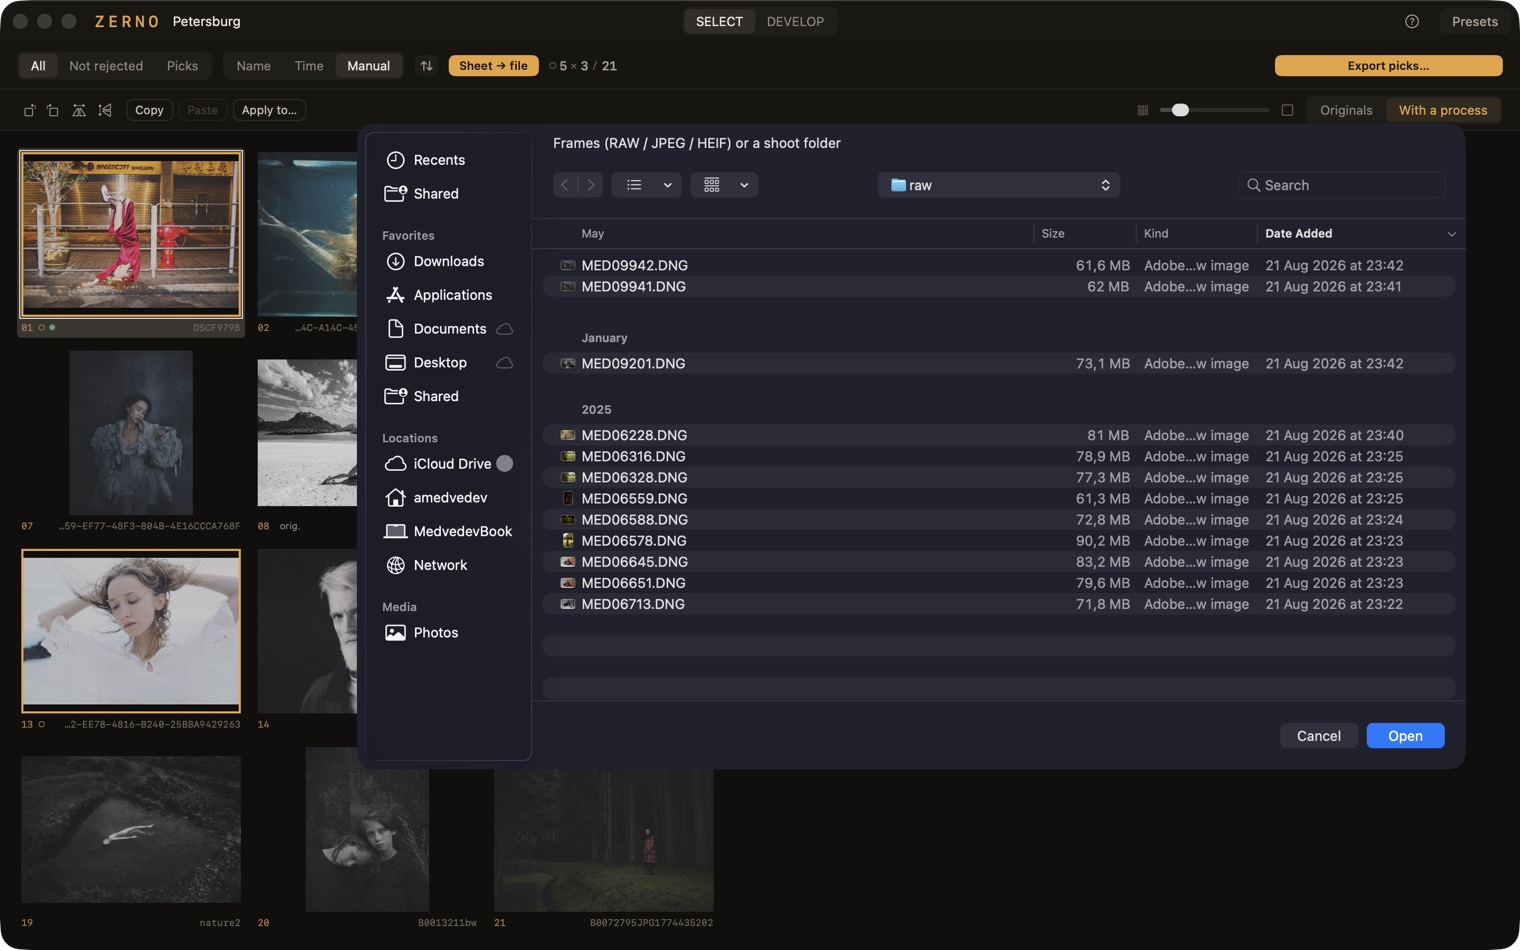Rotate the frame counter-clockwise
1520x950 pixels.
pos(29,110)
